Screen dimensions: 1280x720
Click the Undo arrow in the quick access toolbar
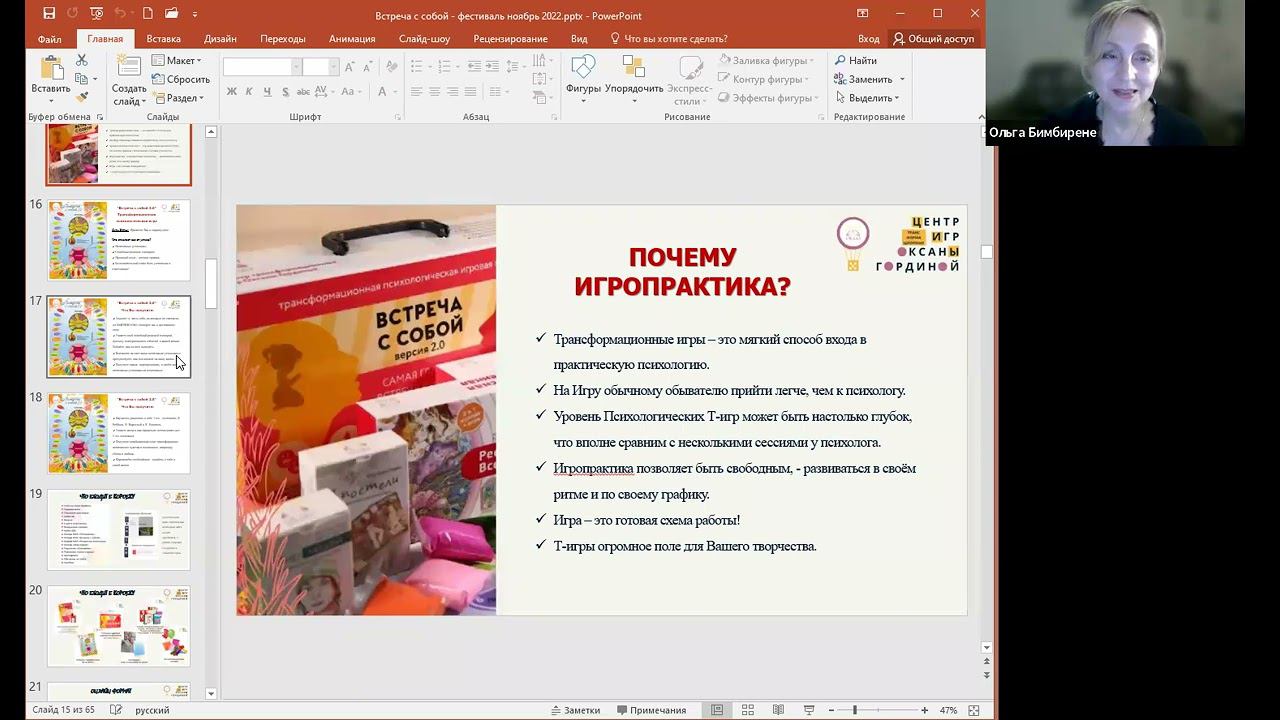[x=119, y=14]
